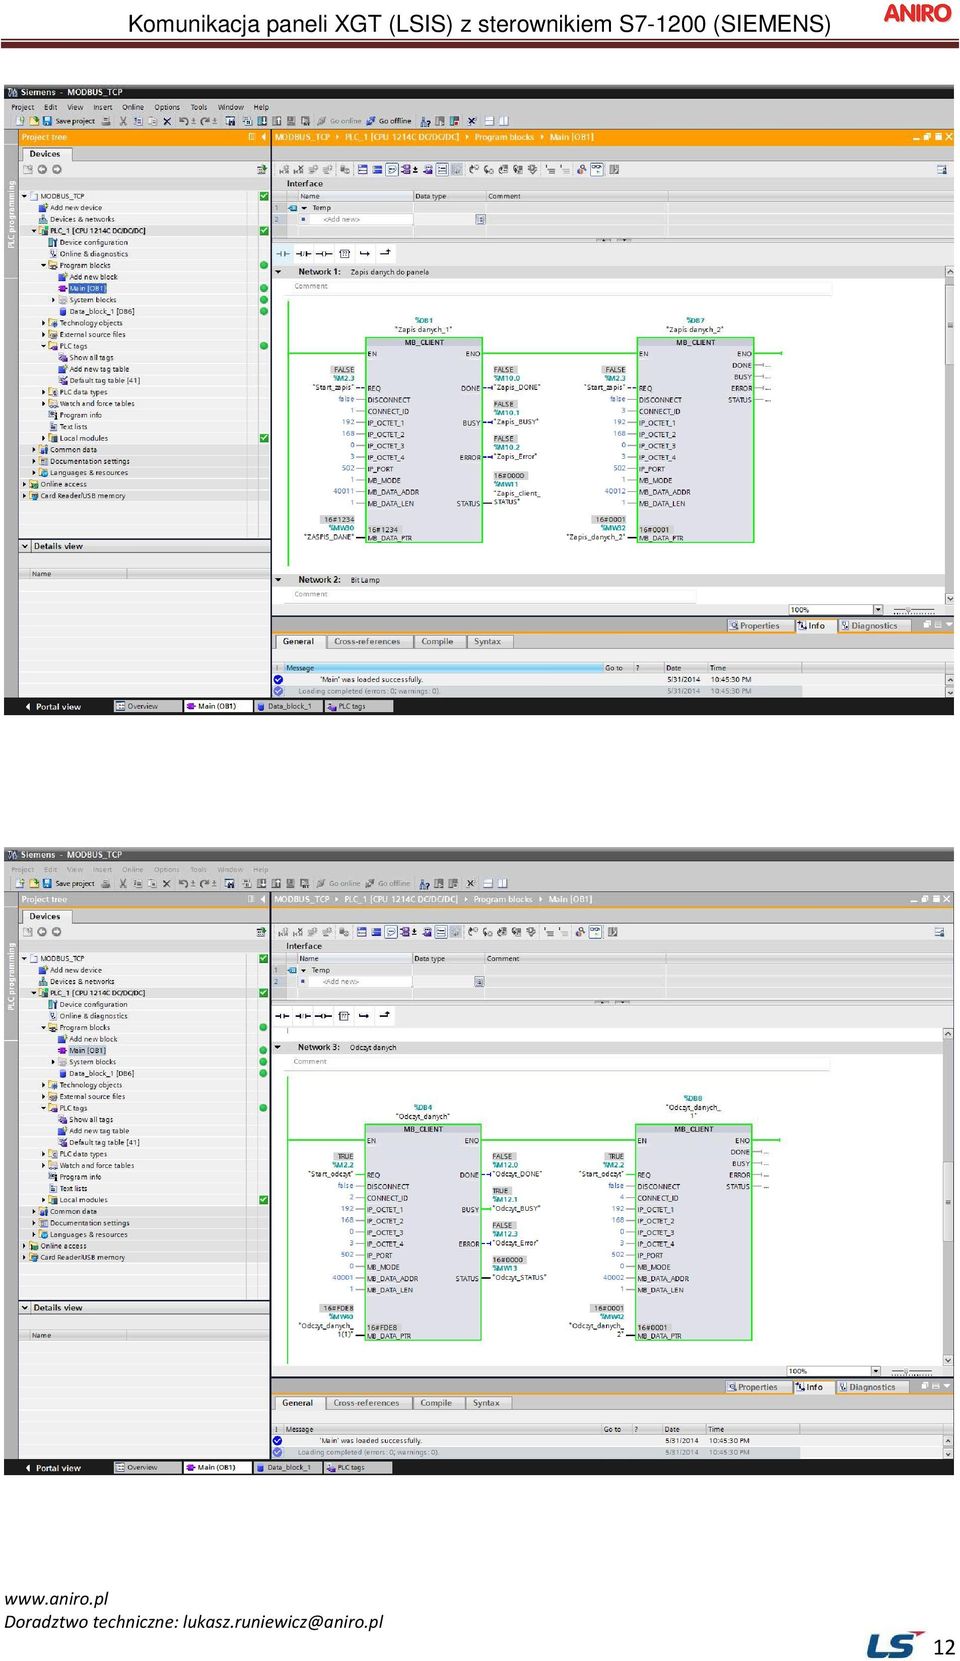960x1661 pixels.
Task: Click Close branch icon in upper editor
Action: click(x=385, y=253)
